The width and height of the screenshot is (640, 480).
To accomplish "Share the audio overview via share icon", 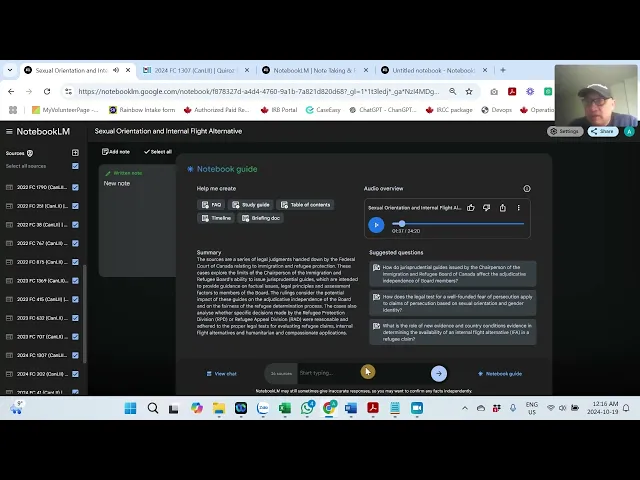I will (x=502, y=208).
